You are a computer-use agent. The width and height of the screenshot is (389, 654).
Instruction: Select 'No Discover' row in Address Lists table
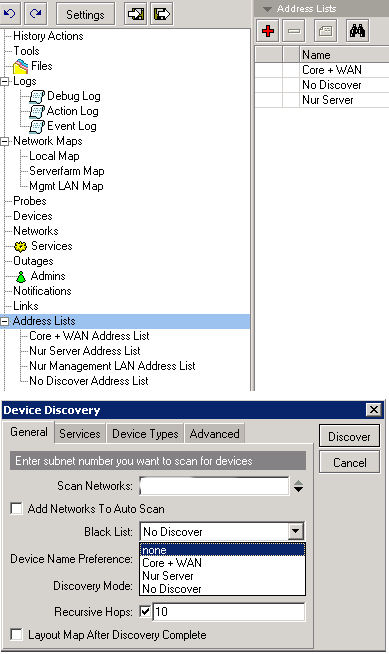pyautogui.click(x=322, y=85)
